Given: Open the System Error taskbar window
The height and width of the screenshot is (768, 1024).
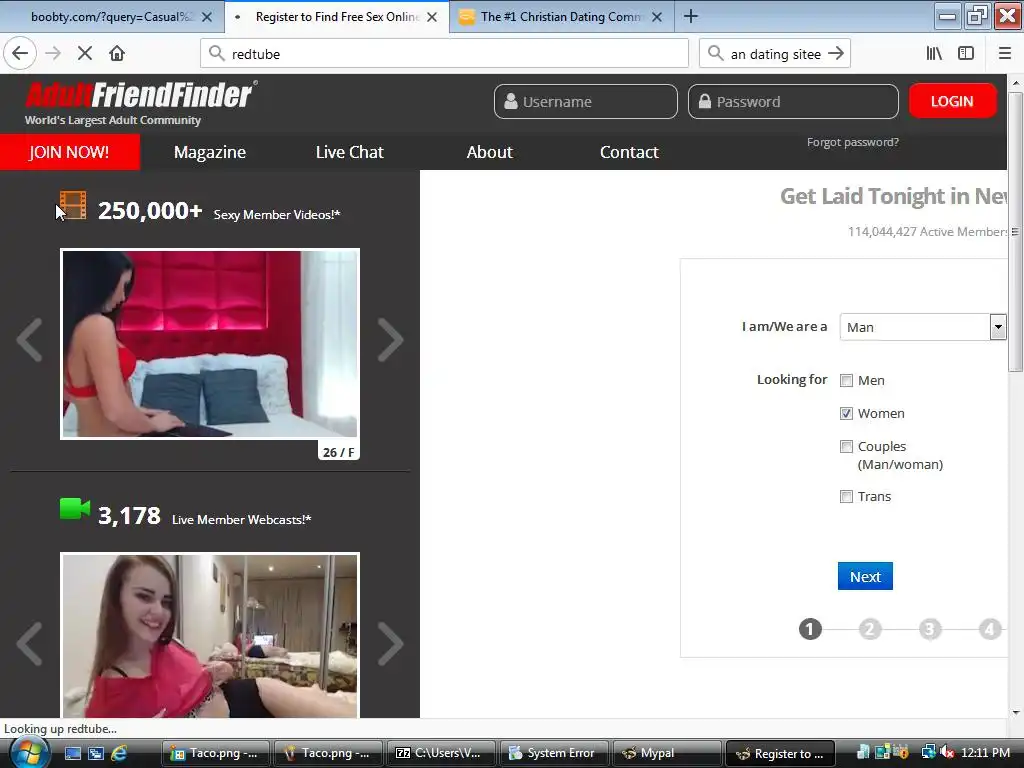Looking at the screenshot, I should (x=552, y=754).
